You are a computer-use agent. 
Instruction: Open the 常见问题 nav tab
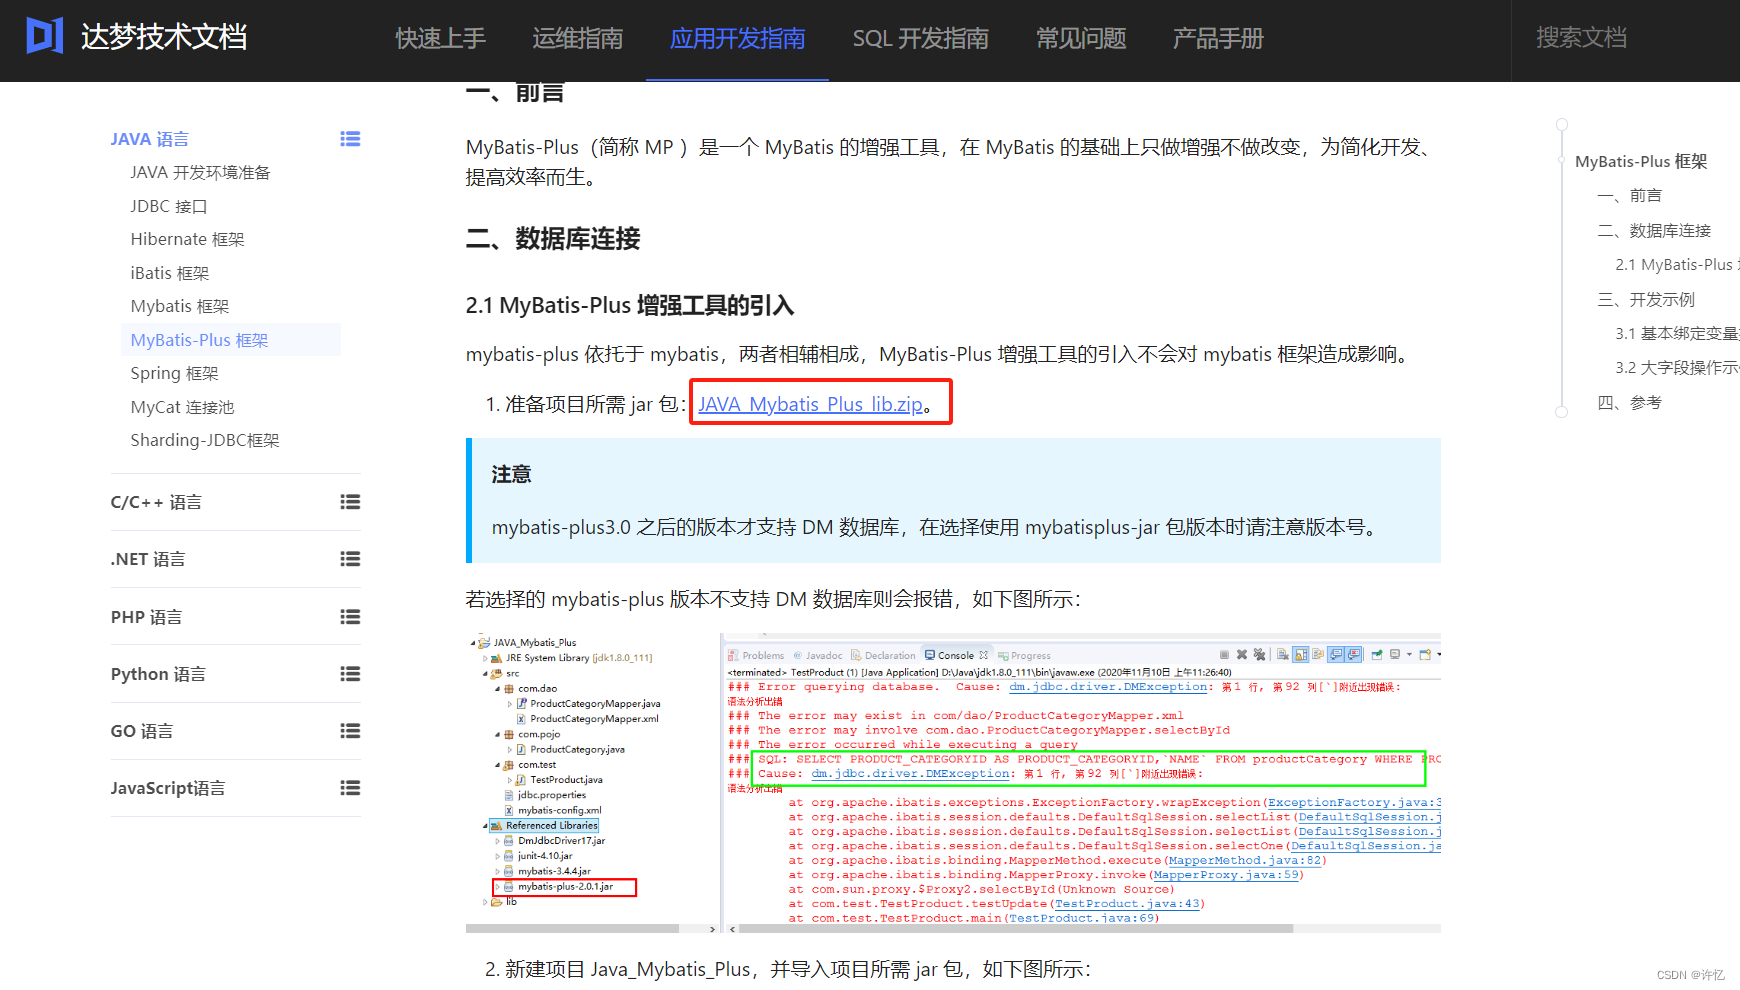point(1081,38)
